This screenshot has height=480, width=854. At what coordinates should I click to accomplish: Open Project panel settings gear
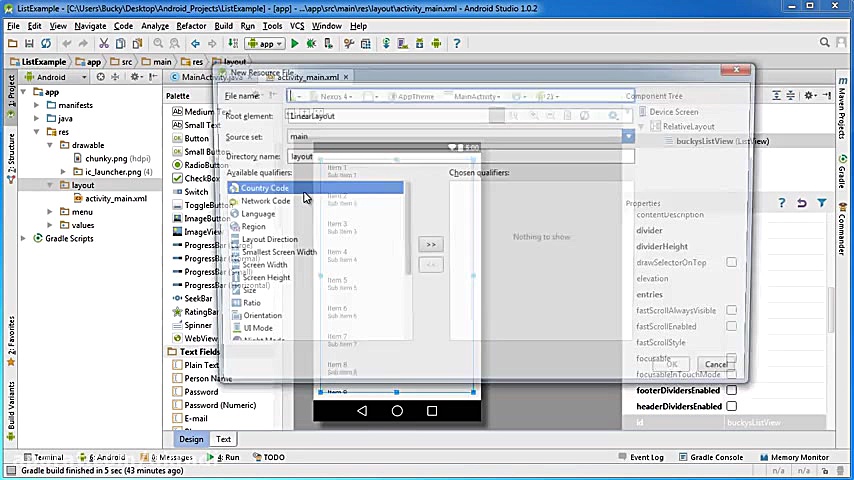pos(135,77)
